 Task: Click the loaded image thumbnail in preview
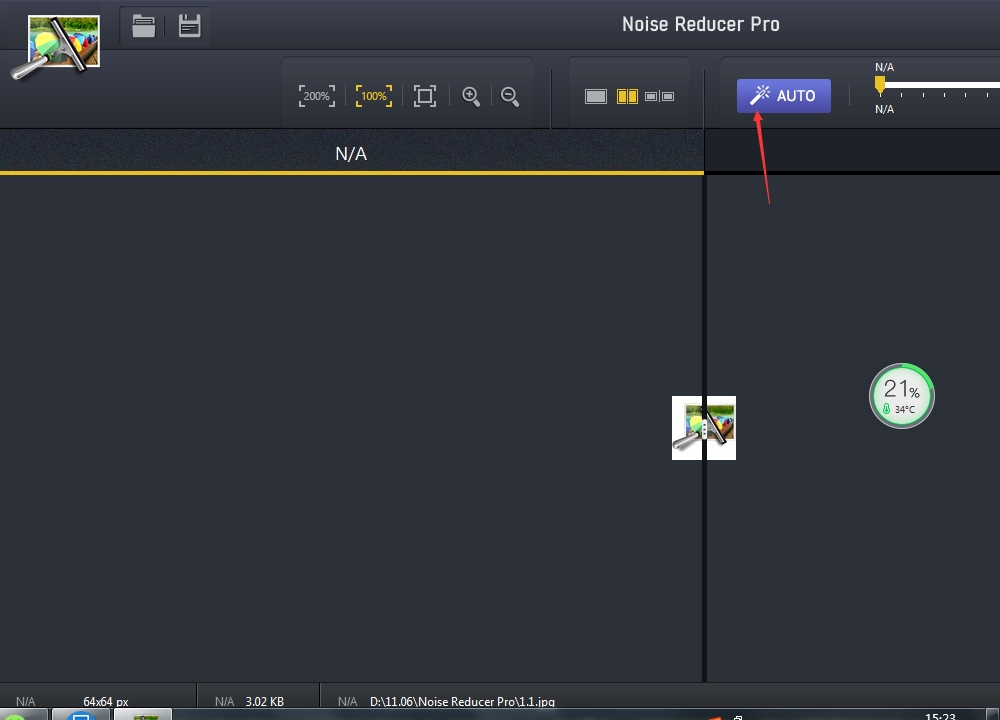click(x=704, y=428)
